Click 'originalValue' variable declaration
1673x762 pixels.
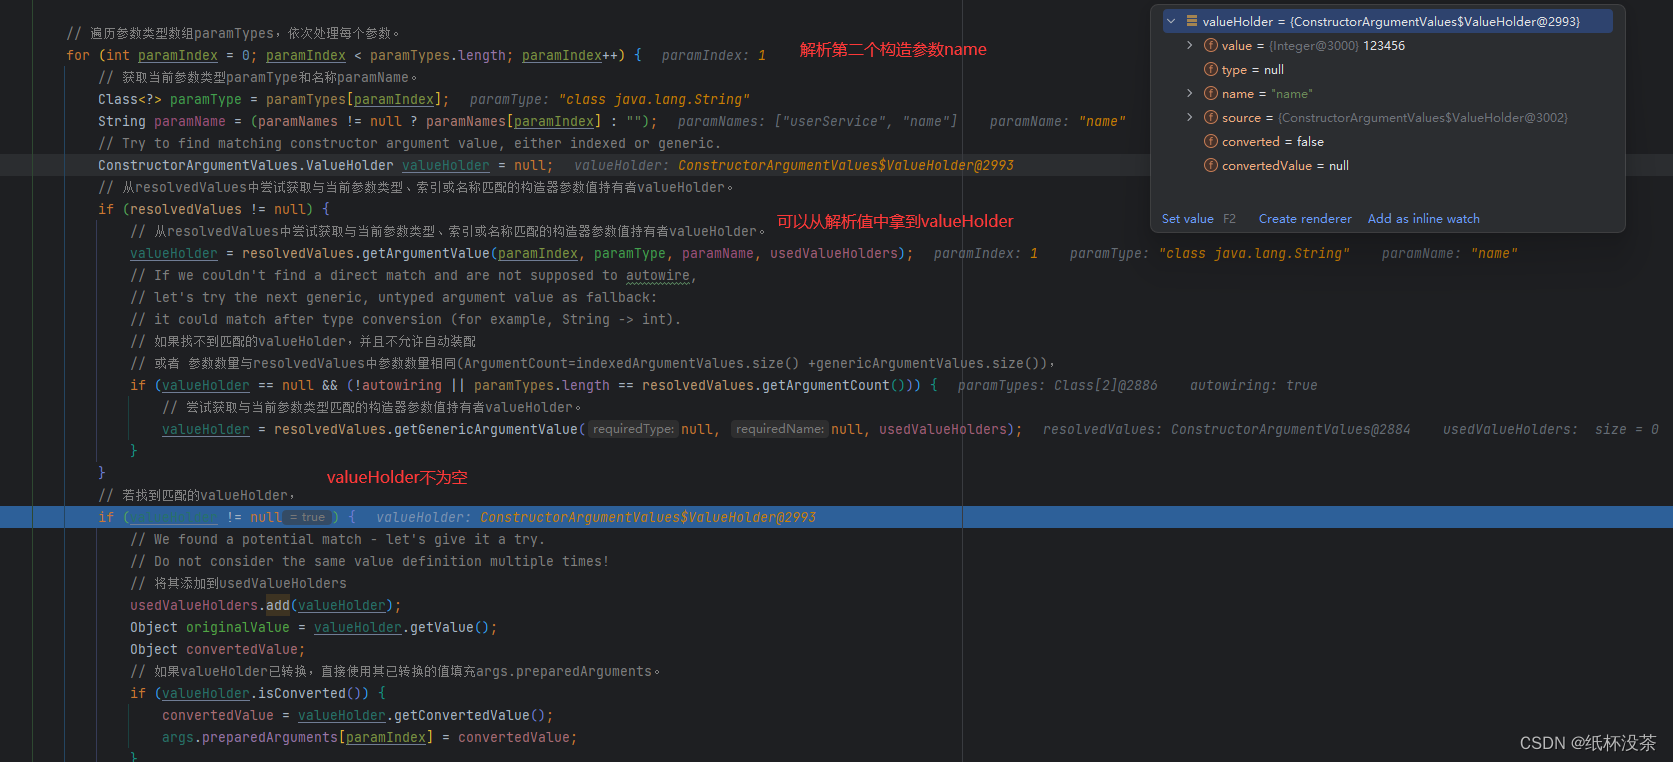pos(237,627)
